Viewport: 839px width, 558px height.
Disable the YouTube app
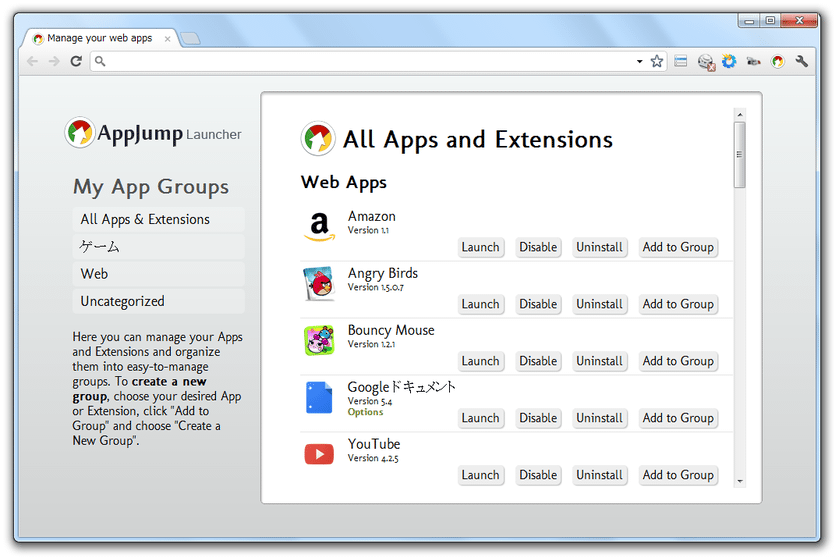pyautogui.click(x=538, y=475)
